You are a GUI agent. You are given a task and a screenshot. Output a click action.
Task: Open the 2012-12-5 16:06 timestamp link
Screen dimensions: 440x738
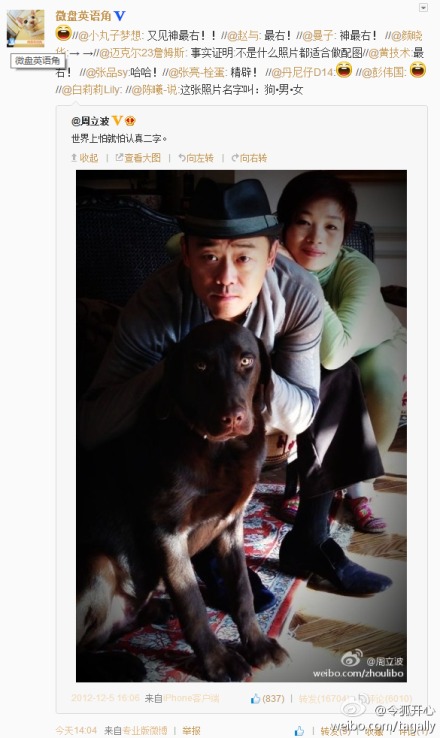(105, 698)
